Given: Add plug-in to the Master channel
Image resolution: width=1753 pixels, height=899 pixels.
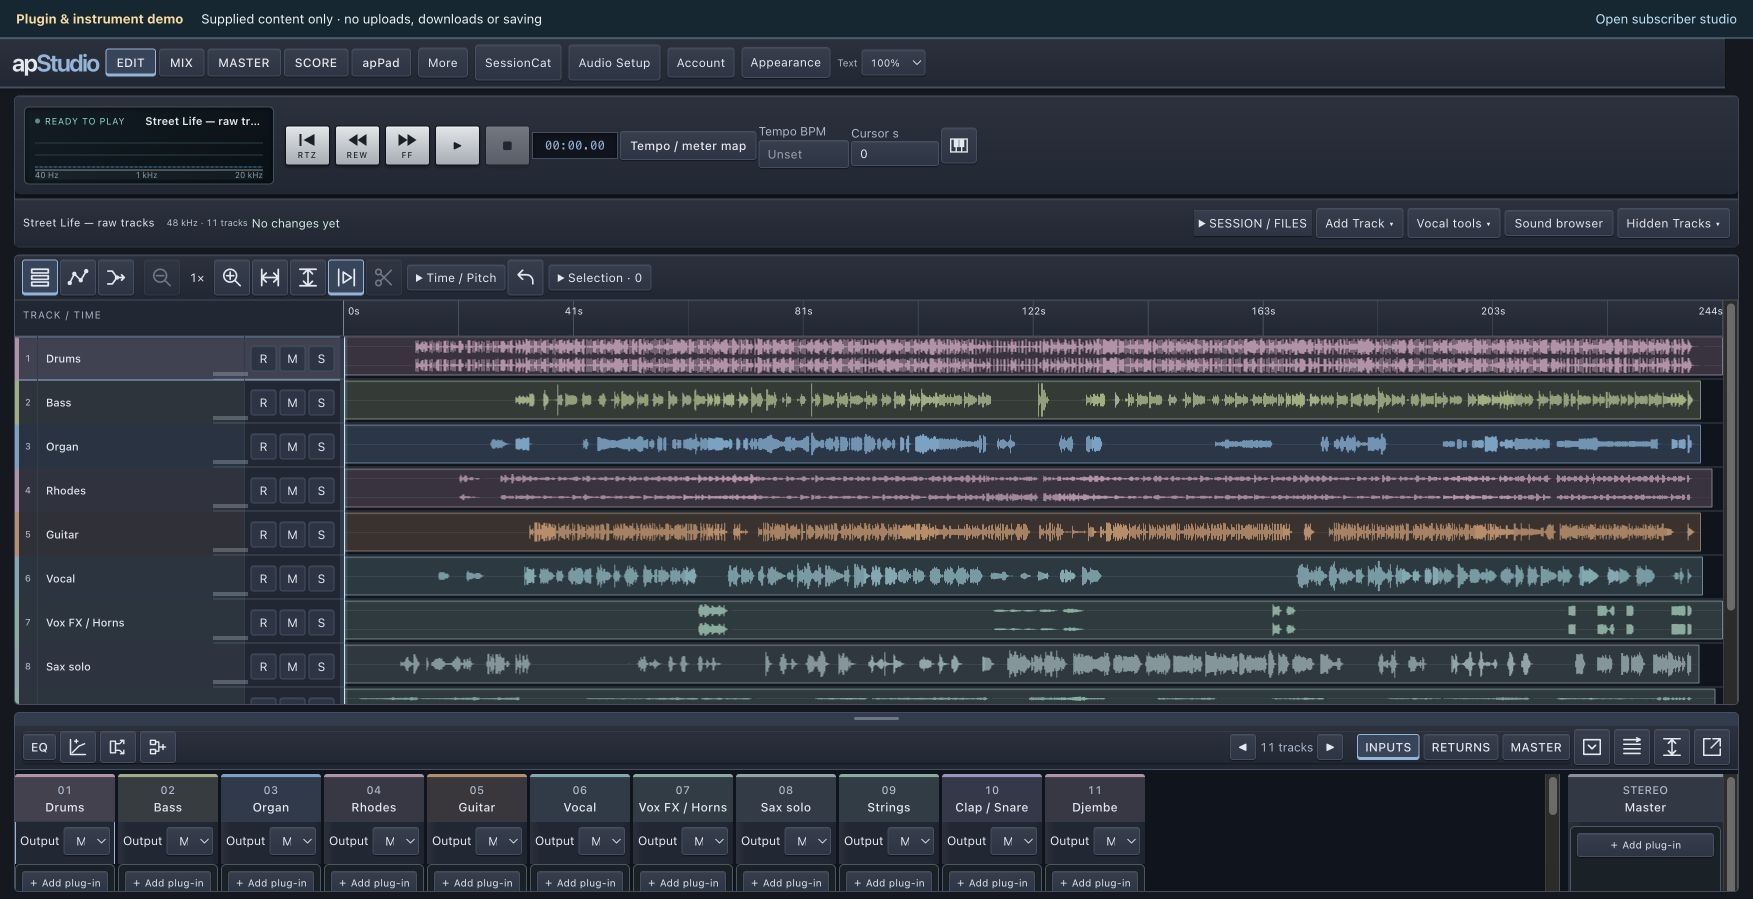Looking at the screenshot, I should (x=1645, y=845).
